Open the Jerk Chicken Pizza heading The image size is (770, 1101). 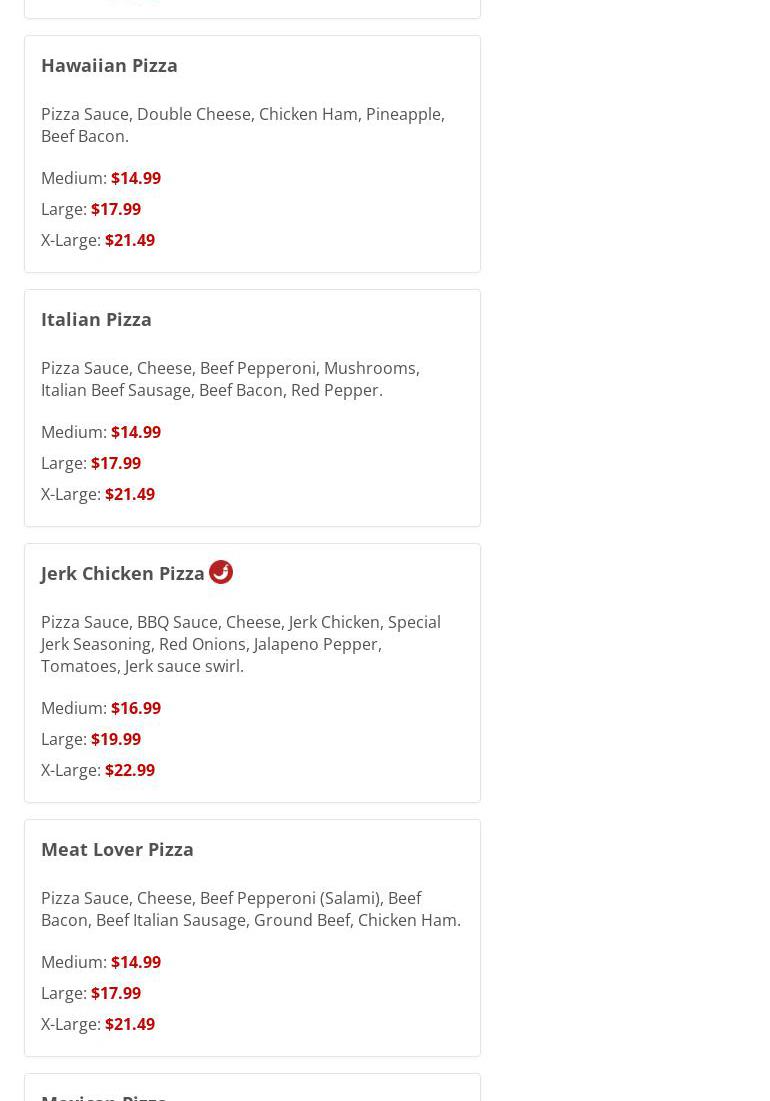123,574
